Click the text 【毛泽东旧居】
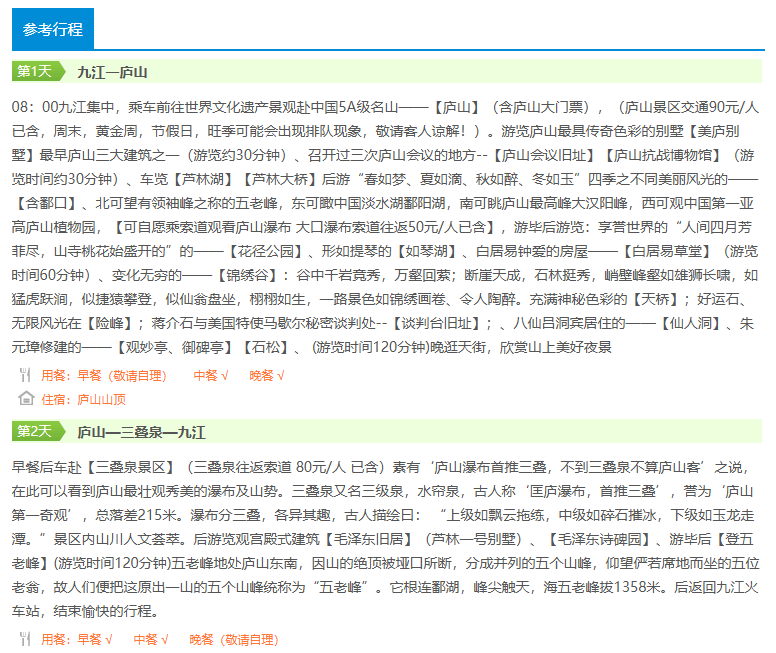Viewport: 776px width, 653px height. [x=369, y=539]
